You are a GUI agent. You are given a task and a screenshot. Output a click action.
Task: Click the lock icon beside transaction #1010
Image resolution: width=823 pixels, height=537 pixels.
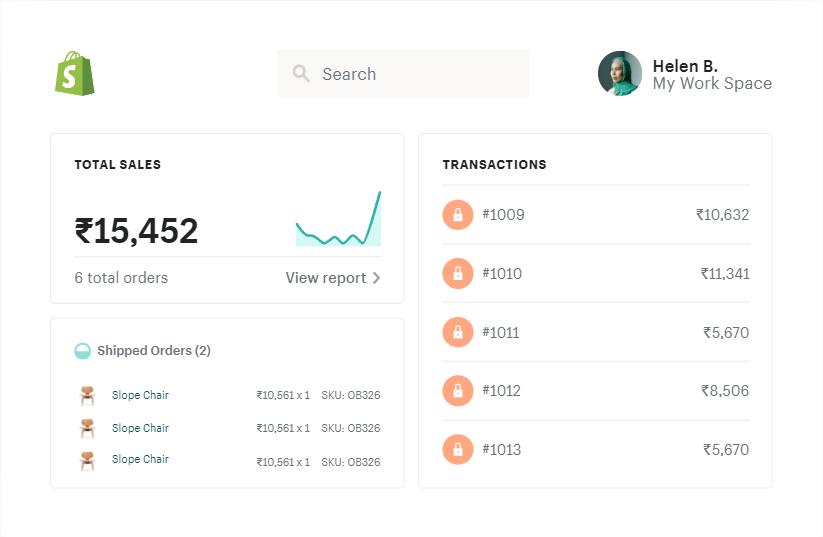[x=457, y=274]
